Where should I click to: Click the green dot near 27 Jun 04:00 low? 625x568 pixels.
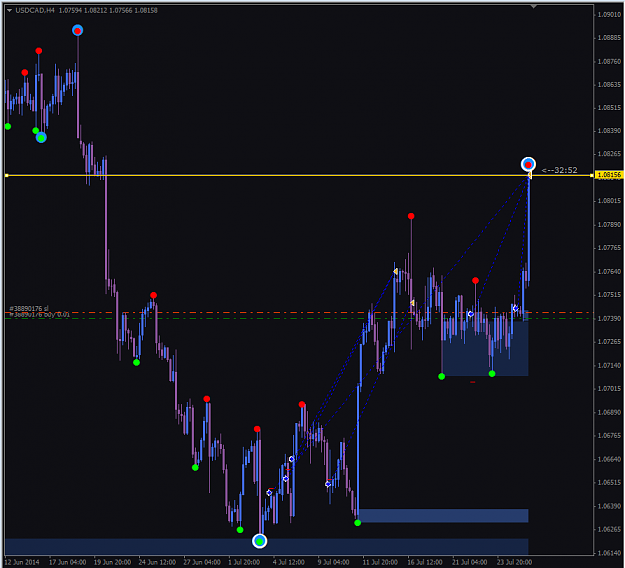pyautogui.click(x=195, y=468)
